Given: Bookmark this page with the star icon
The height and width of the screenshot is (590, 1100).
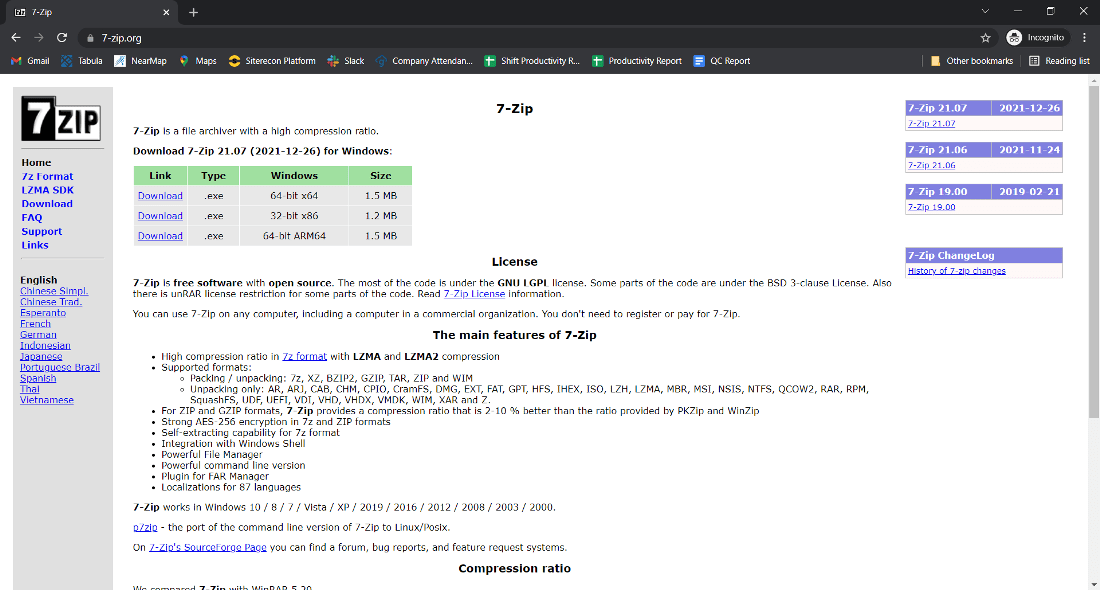Looking at the screenshot, I should tap(986, 35).
